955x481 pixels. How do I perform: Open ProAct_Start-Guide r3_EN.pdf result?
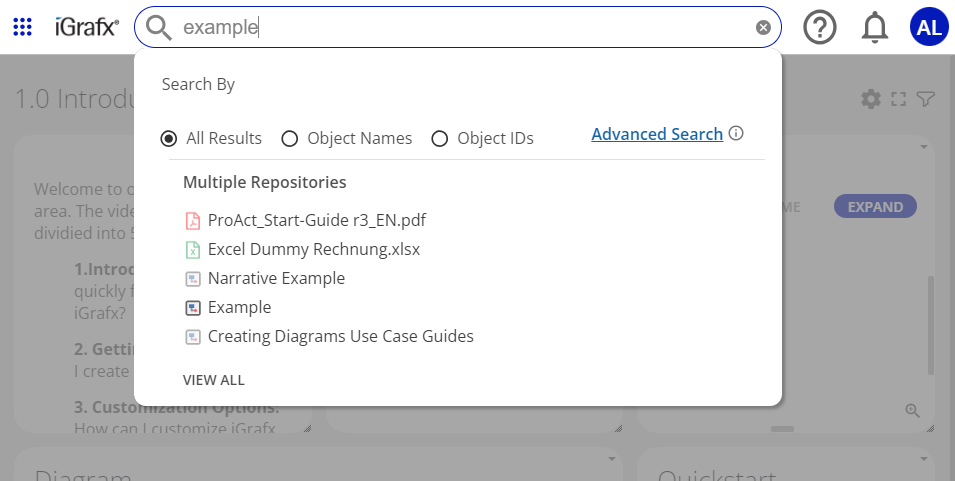(x=317, y=220)
